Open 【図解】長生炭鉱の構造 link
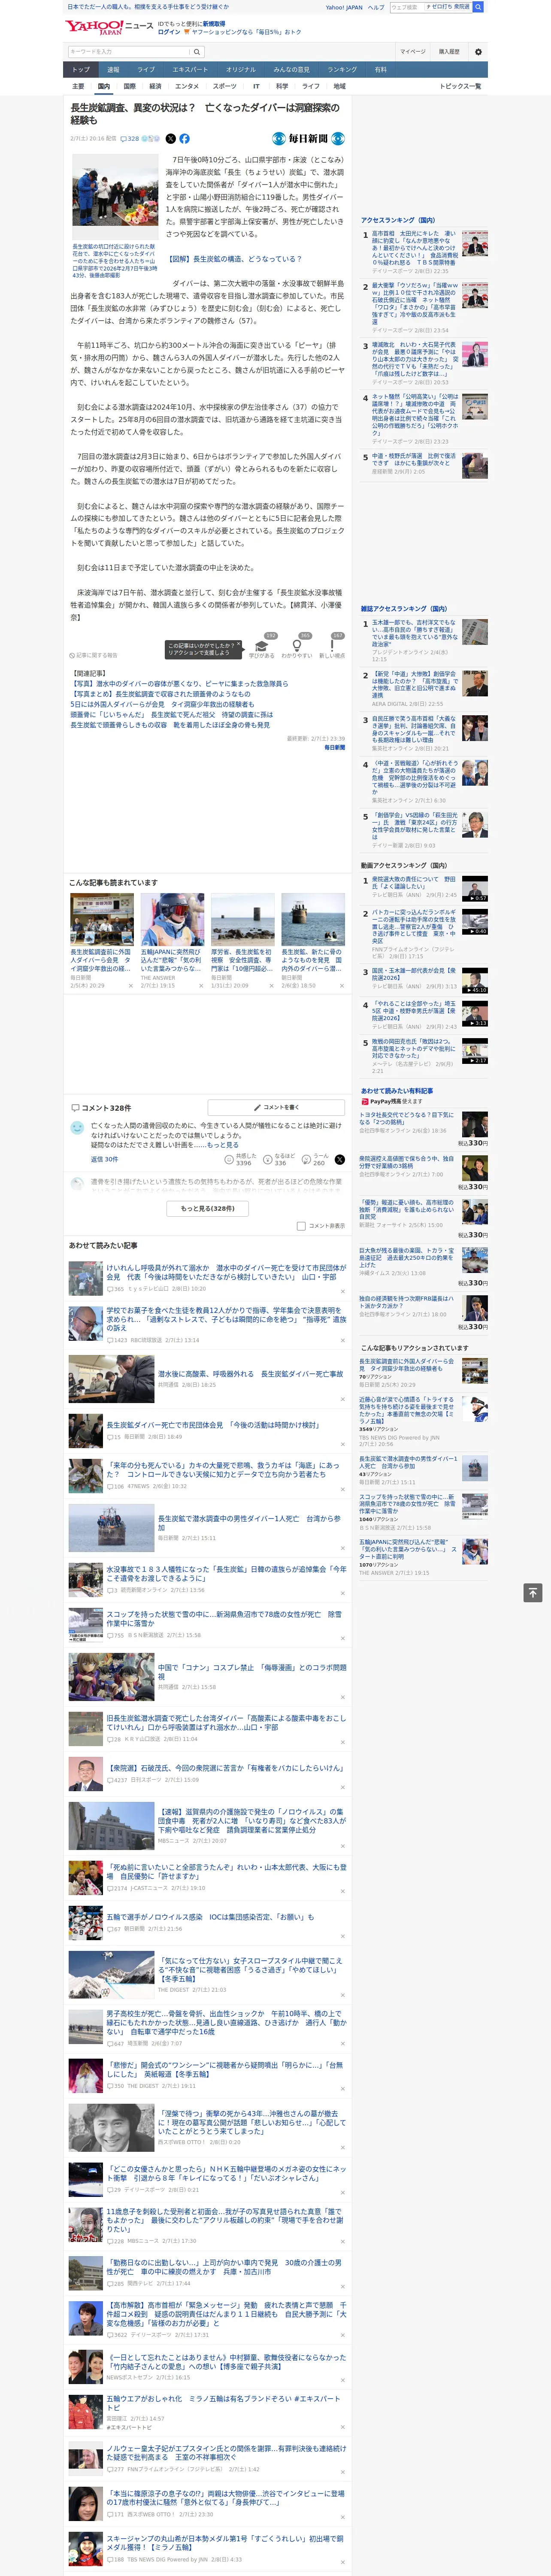The height and width of the screenshot is (2576, 551). point(235,259)
